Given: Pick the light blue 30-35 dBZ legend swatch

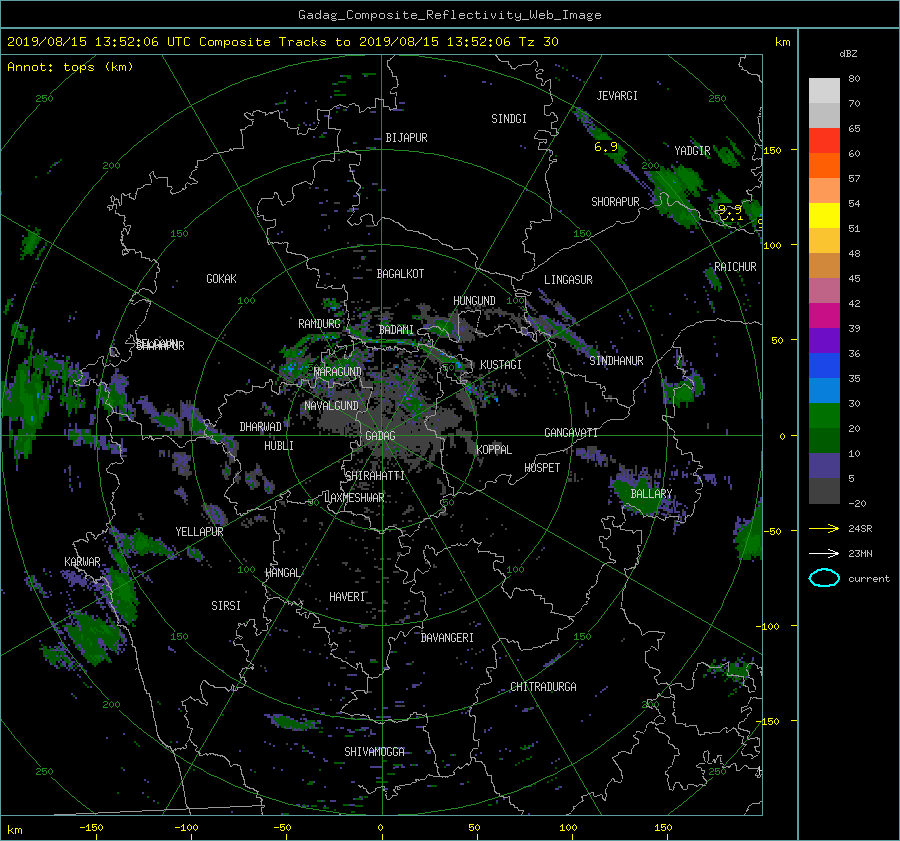Looking at the screenshot, I should [x=824, y=391].
